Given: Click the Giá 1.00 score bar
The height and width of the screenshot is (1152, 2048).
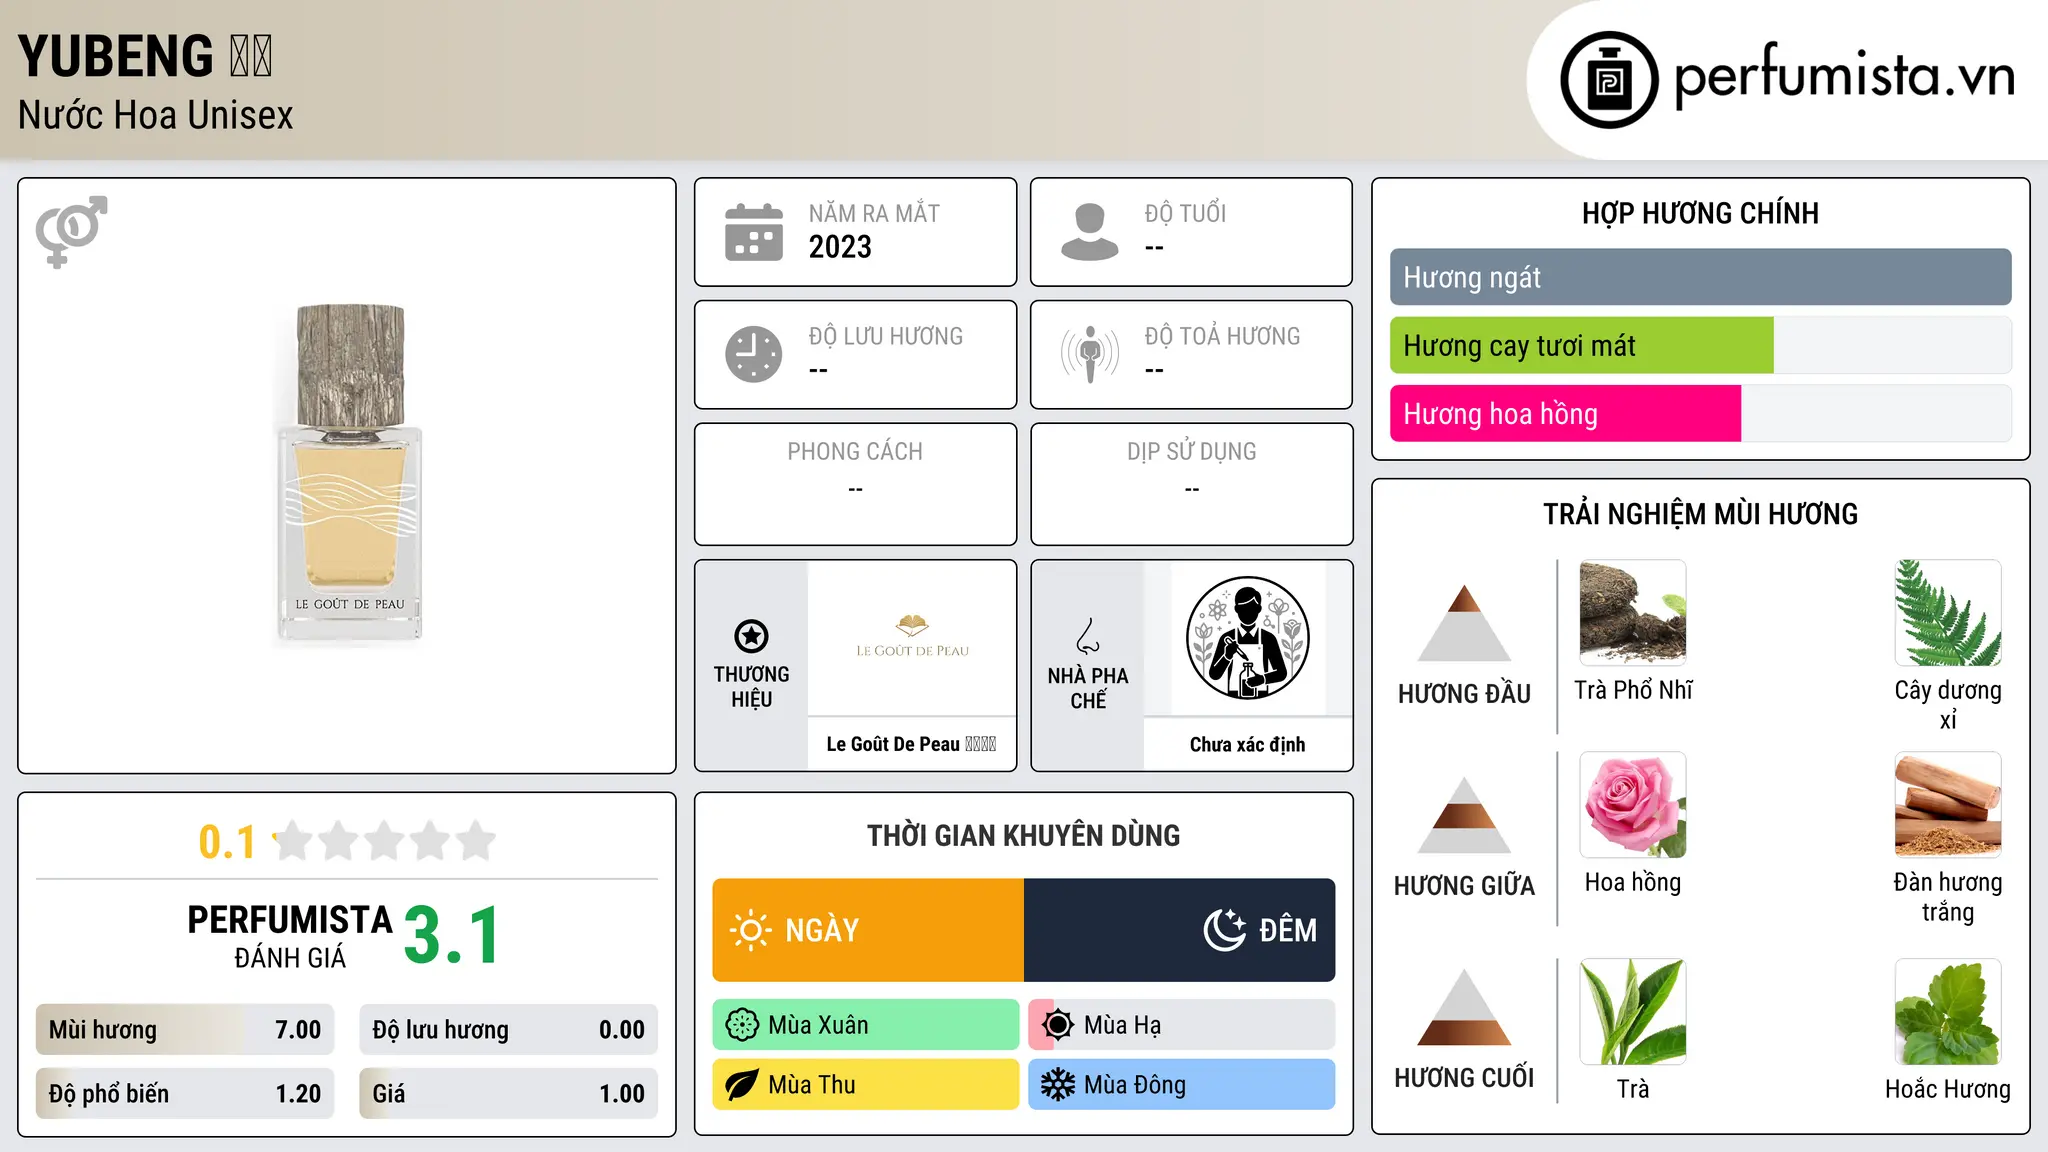Looking at the screenshot, I should pos(509,1093).
